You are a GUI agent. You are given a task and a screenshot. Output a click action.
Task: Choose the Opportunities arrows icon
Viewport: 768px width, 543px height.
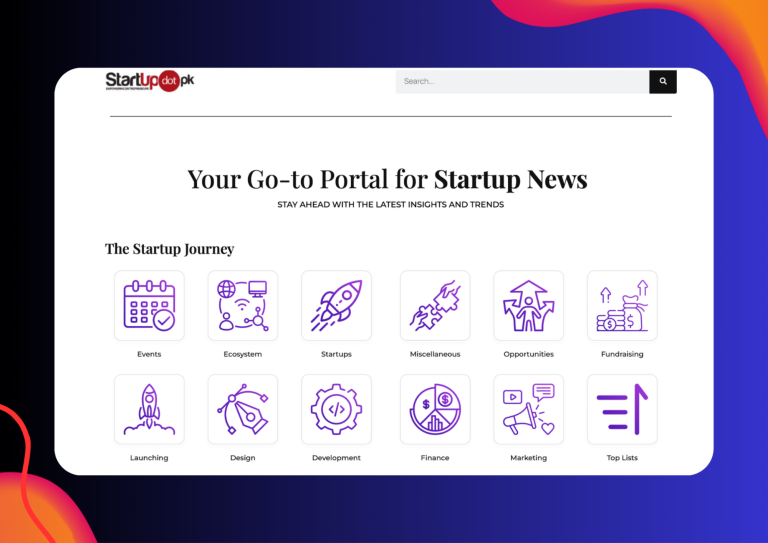coord(528,306)
